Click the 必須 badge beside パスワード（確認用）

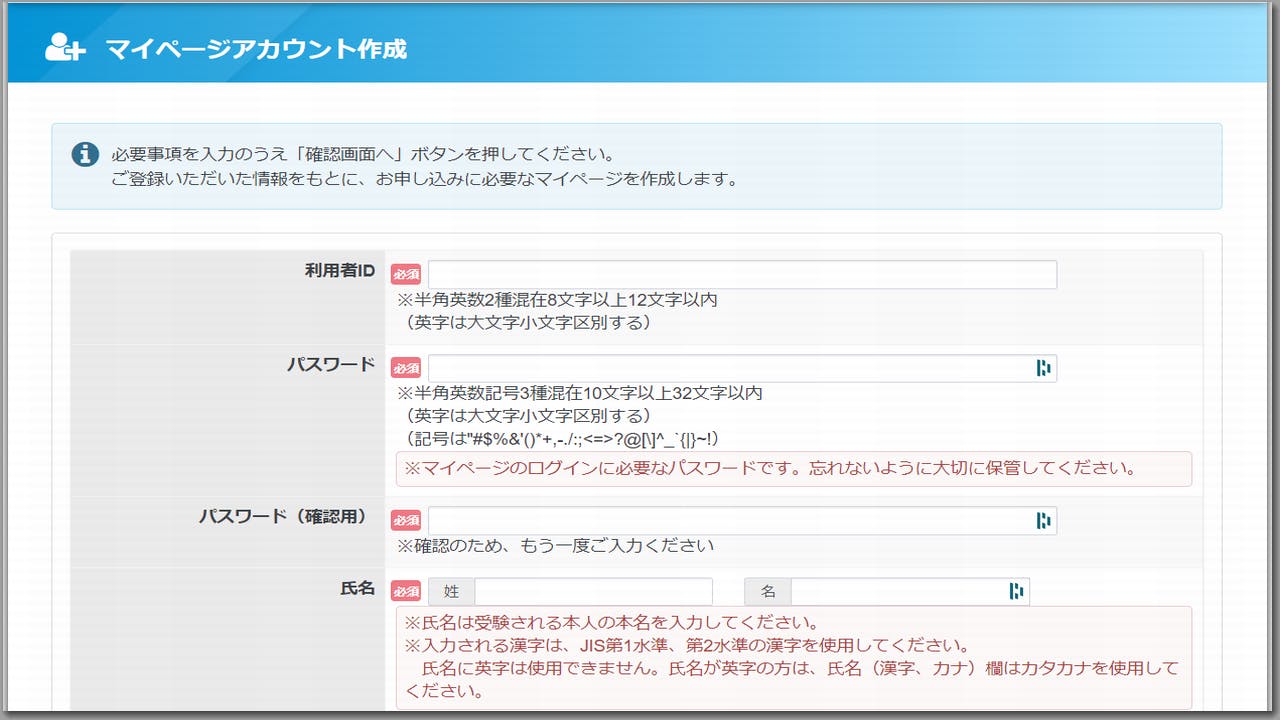[406, 520]
